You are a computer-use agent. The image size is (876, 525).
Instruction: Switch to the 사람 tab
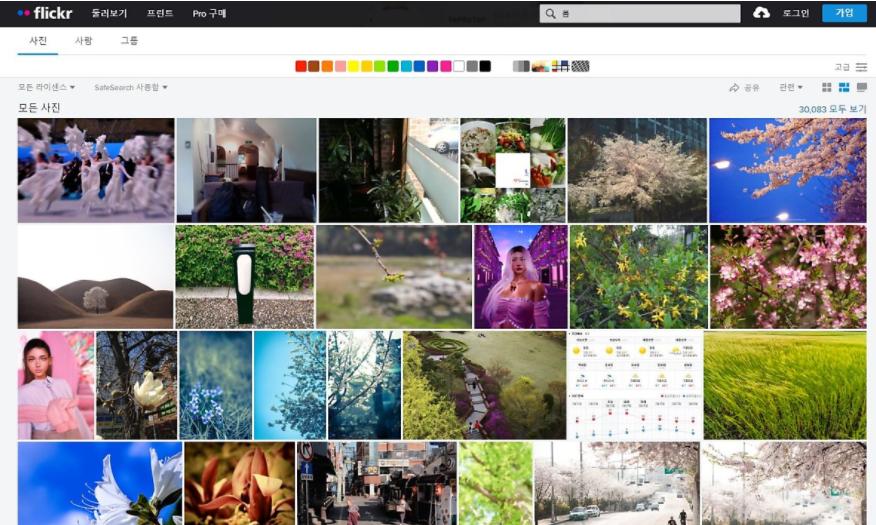click(83, 41)
